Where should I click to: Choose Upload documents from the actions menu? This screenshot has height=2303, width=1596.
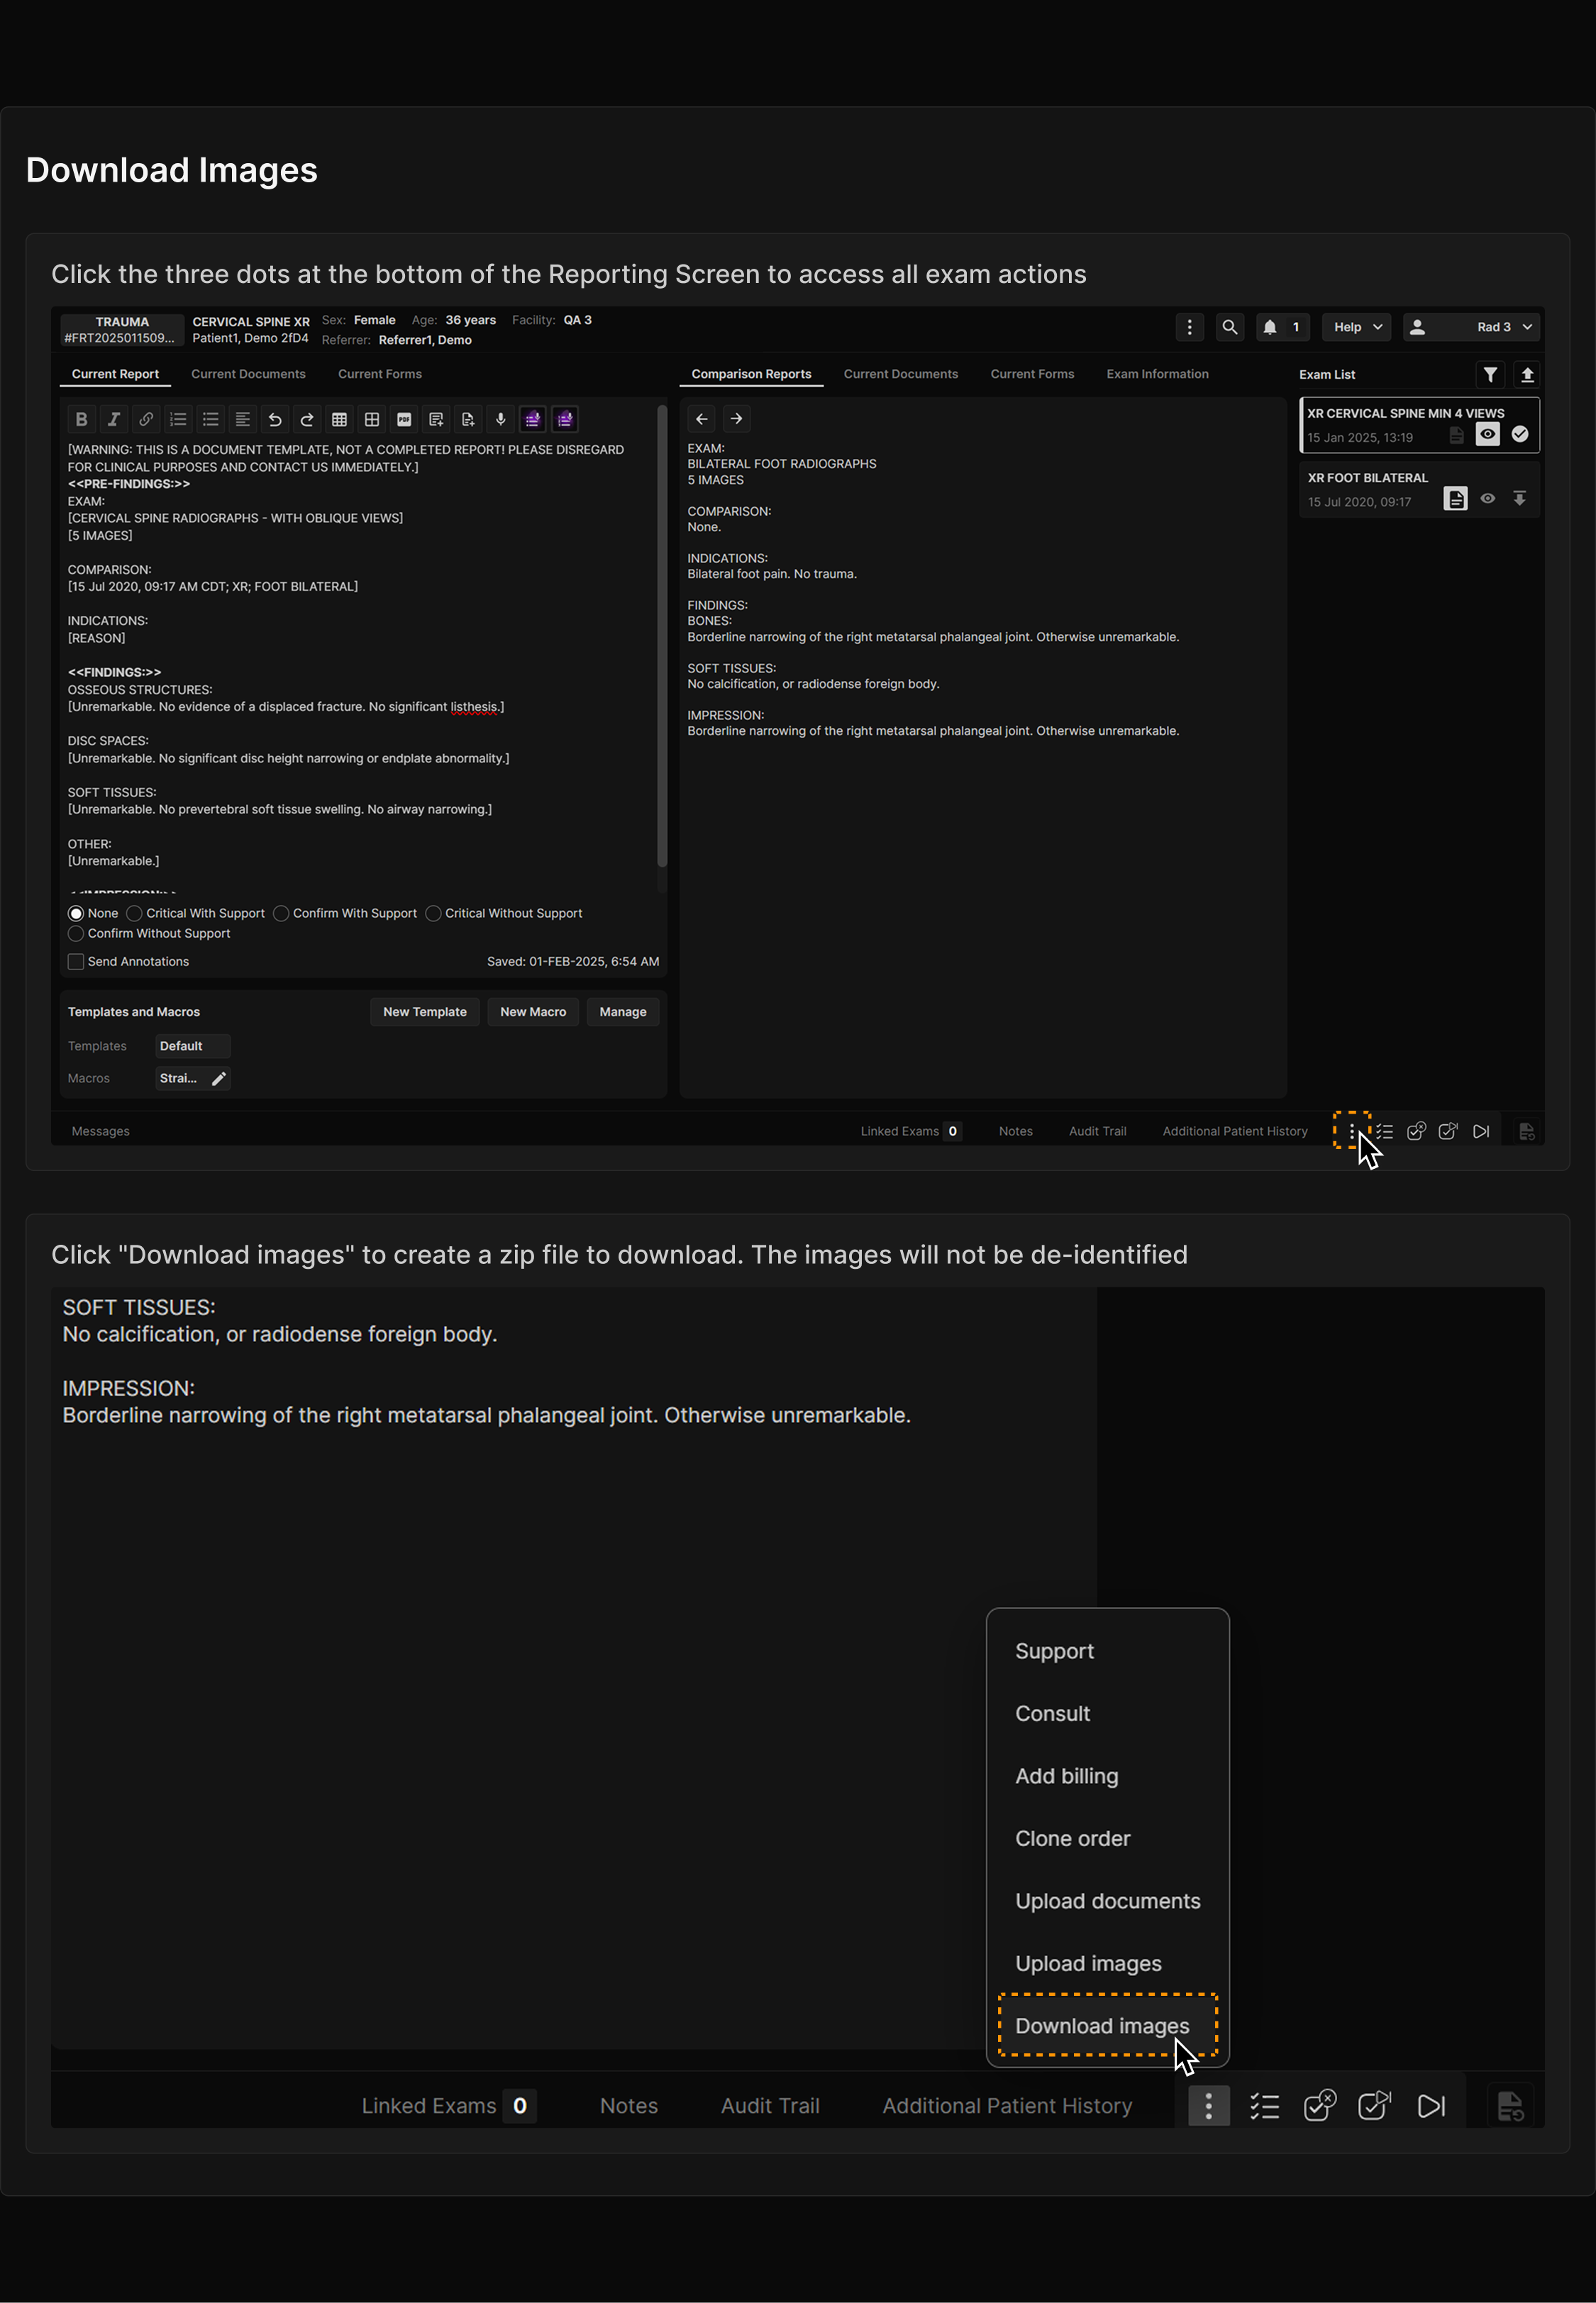pyautogui.click(x=1107, y=1901)
